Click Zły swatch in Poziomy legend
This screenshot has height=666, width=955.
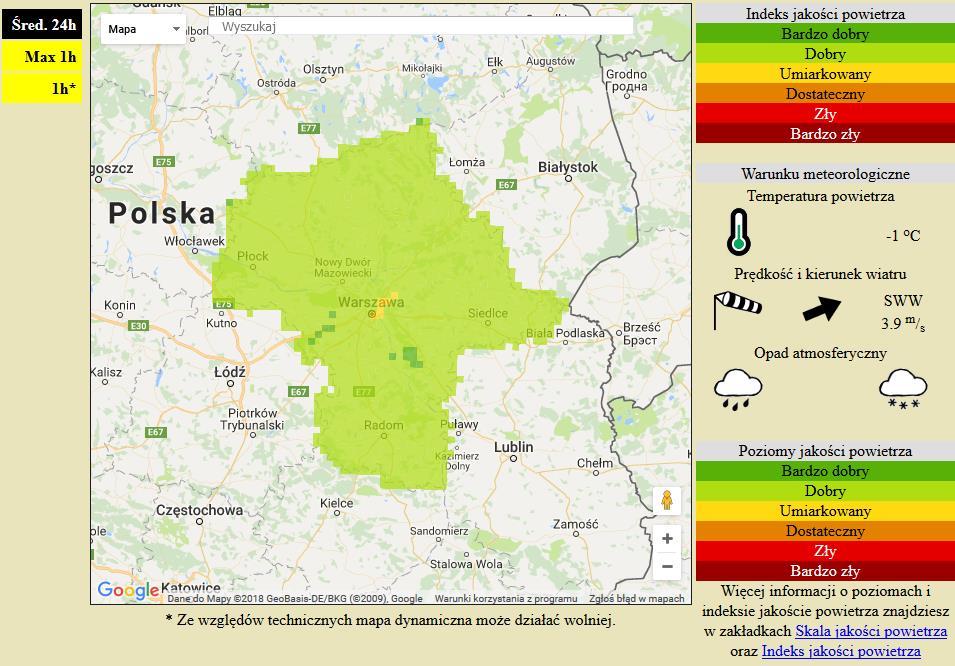(825, 551)
